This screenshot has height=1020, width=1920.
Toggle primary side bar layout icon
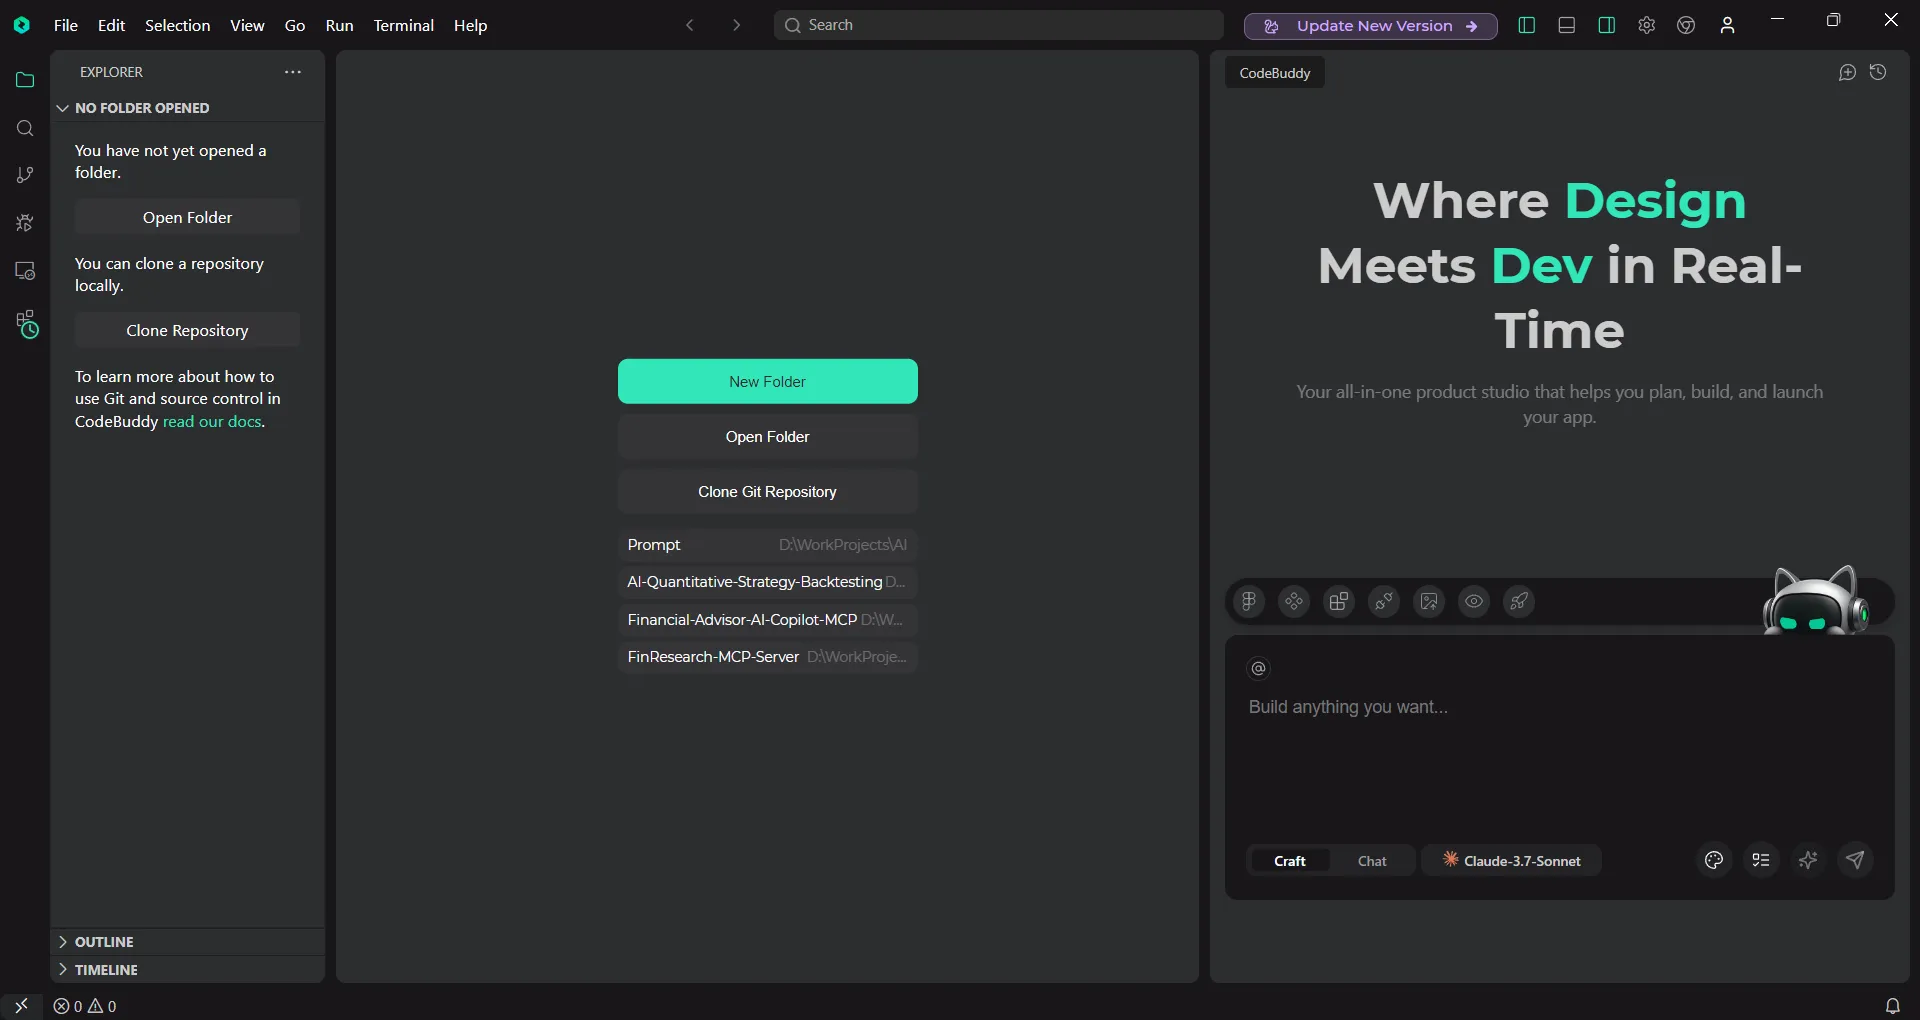[1526, 25]
